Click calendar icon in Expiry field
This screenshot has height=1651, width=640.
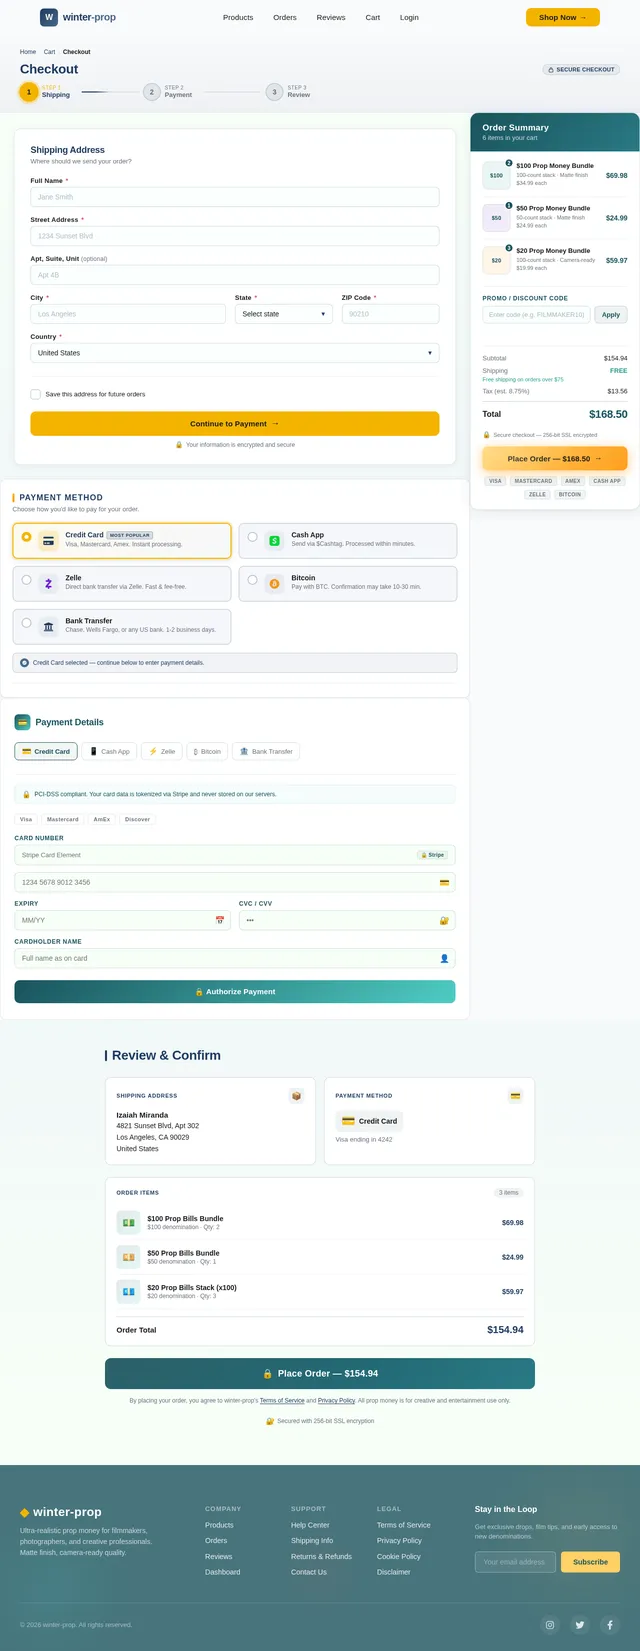220,920
